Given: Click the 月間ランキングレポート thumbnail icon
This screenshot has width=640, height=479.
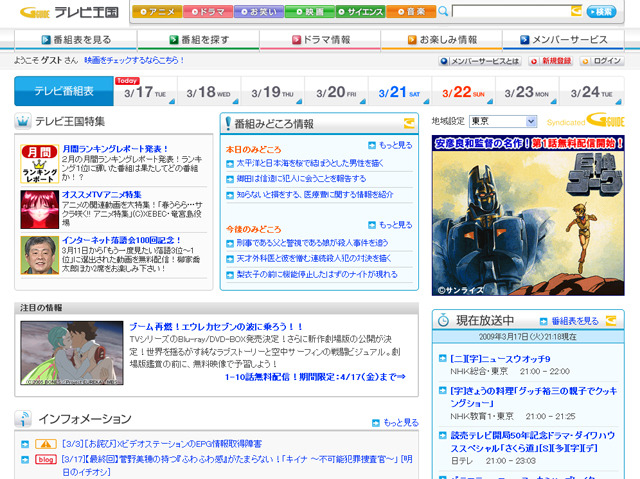Looking at the screenshot, I should (40, 164).
